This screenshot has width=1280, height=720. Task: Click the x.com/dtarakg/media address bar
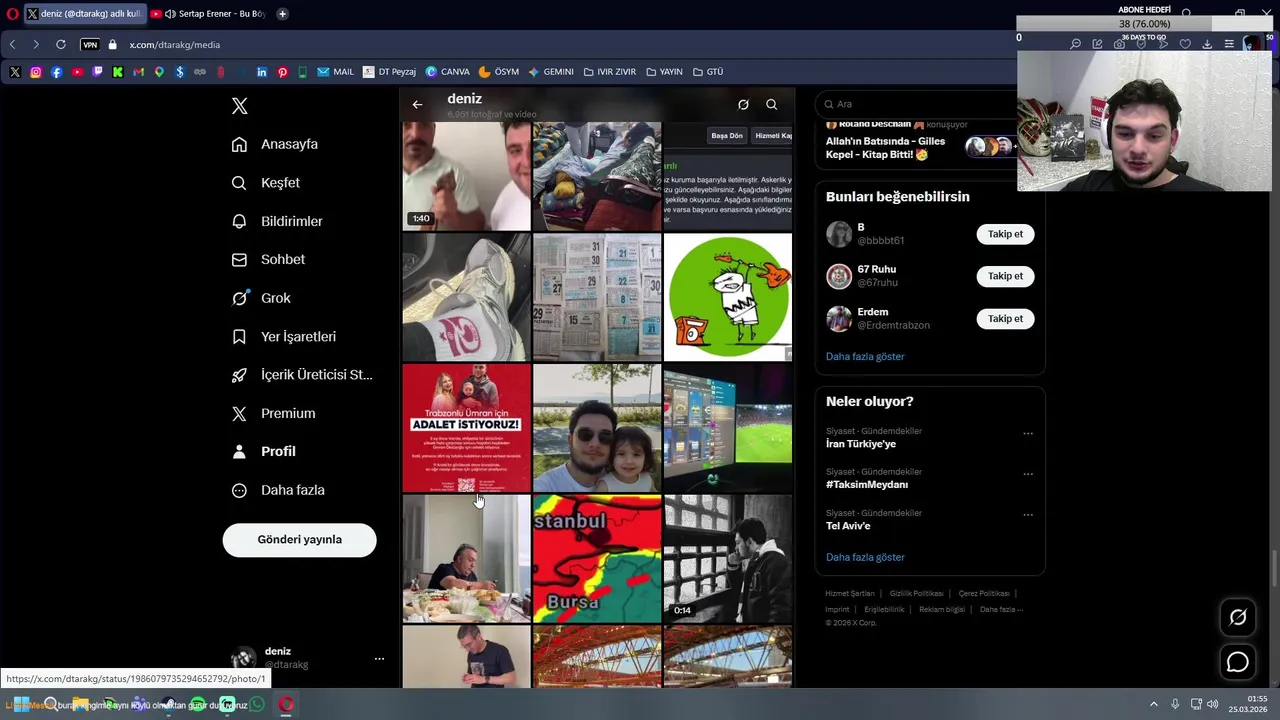coord(174,45)
